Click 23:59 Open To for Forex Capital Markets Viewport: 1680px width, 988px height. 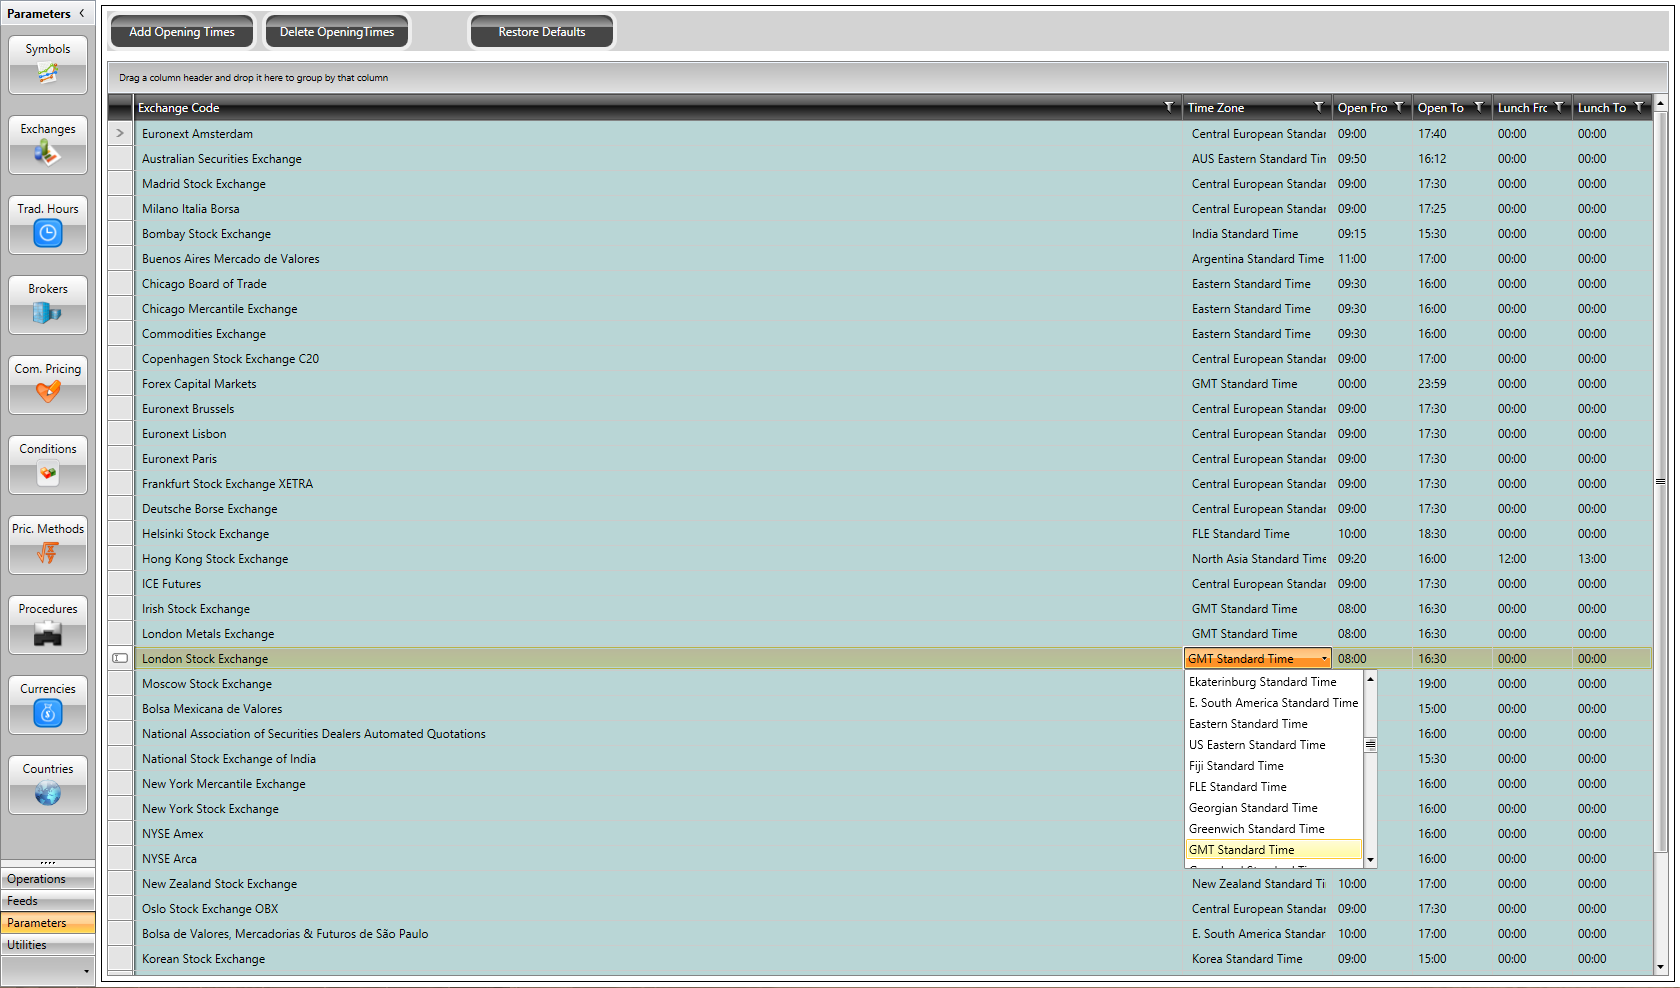point(1452,384)
